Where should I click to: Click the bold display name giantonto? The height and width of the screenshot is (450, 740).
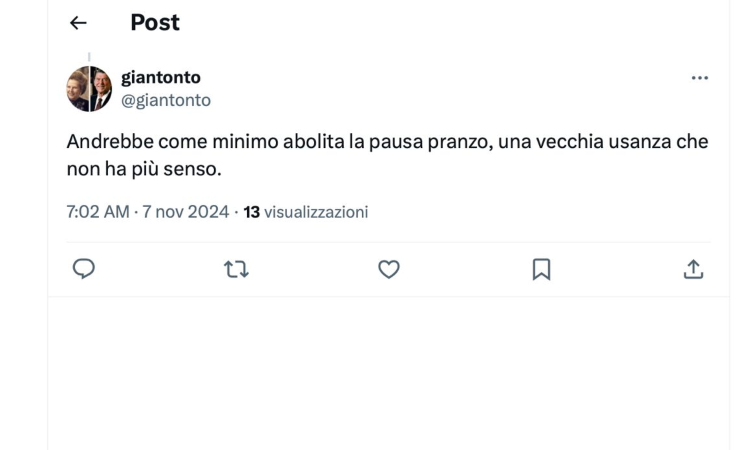(161, 77)
